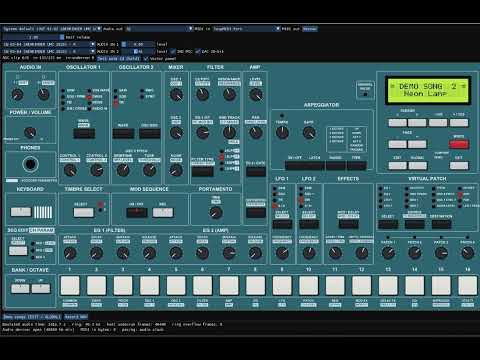Image resolution: width=480 pixels, height=360 pixels.
Task: Click the EG 1 INT knob
Action: [202, 133]
